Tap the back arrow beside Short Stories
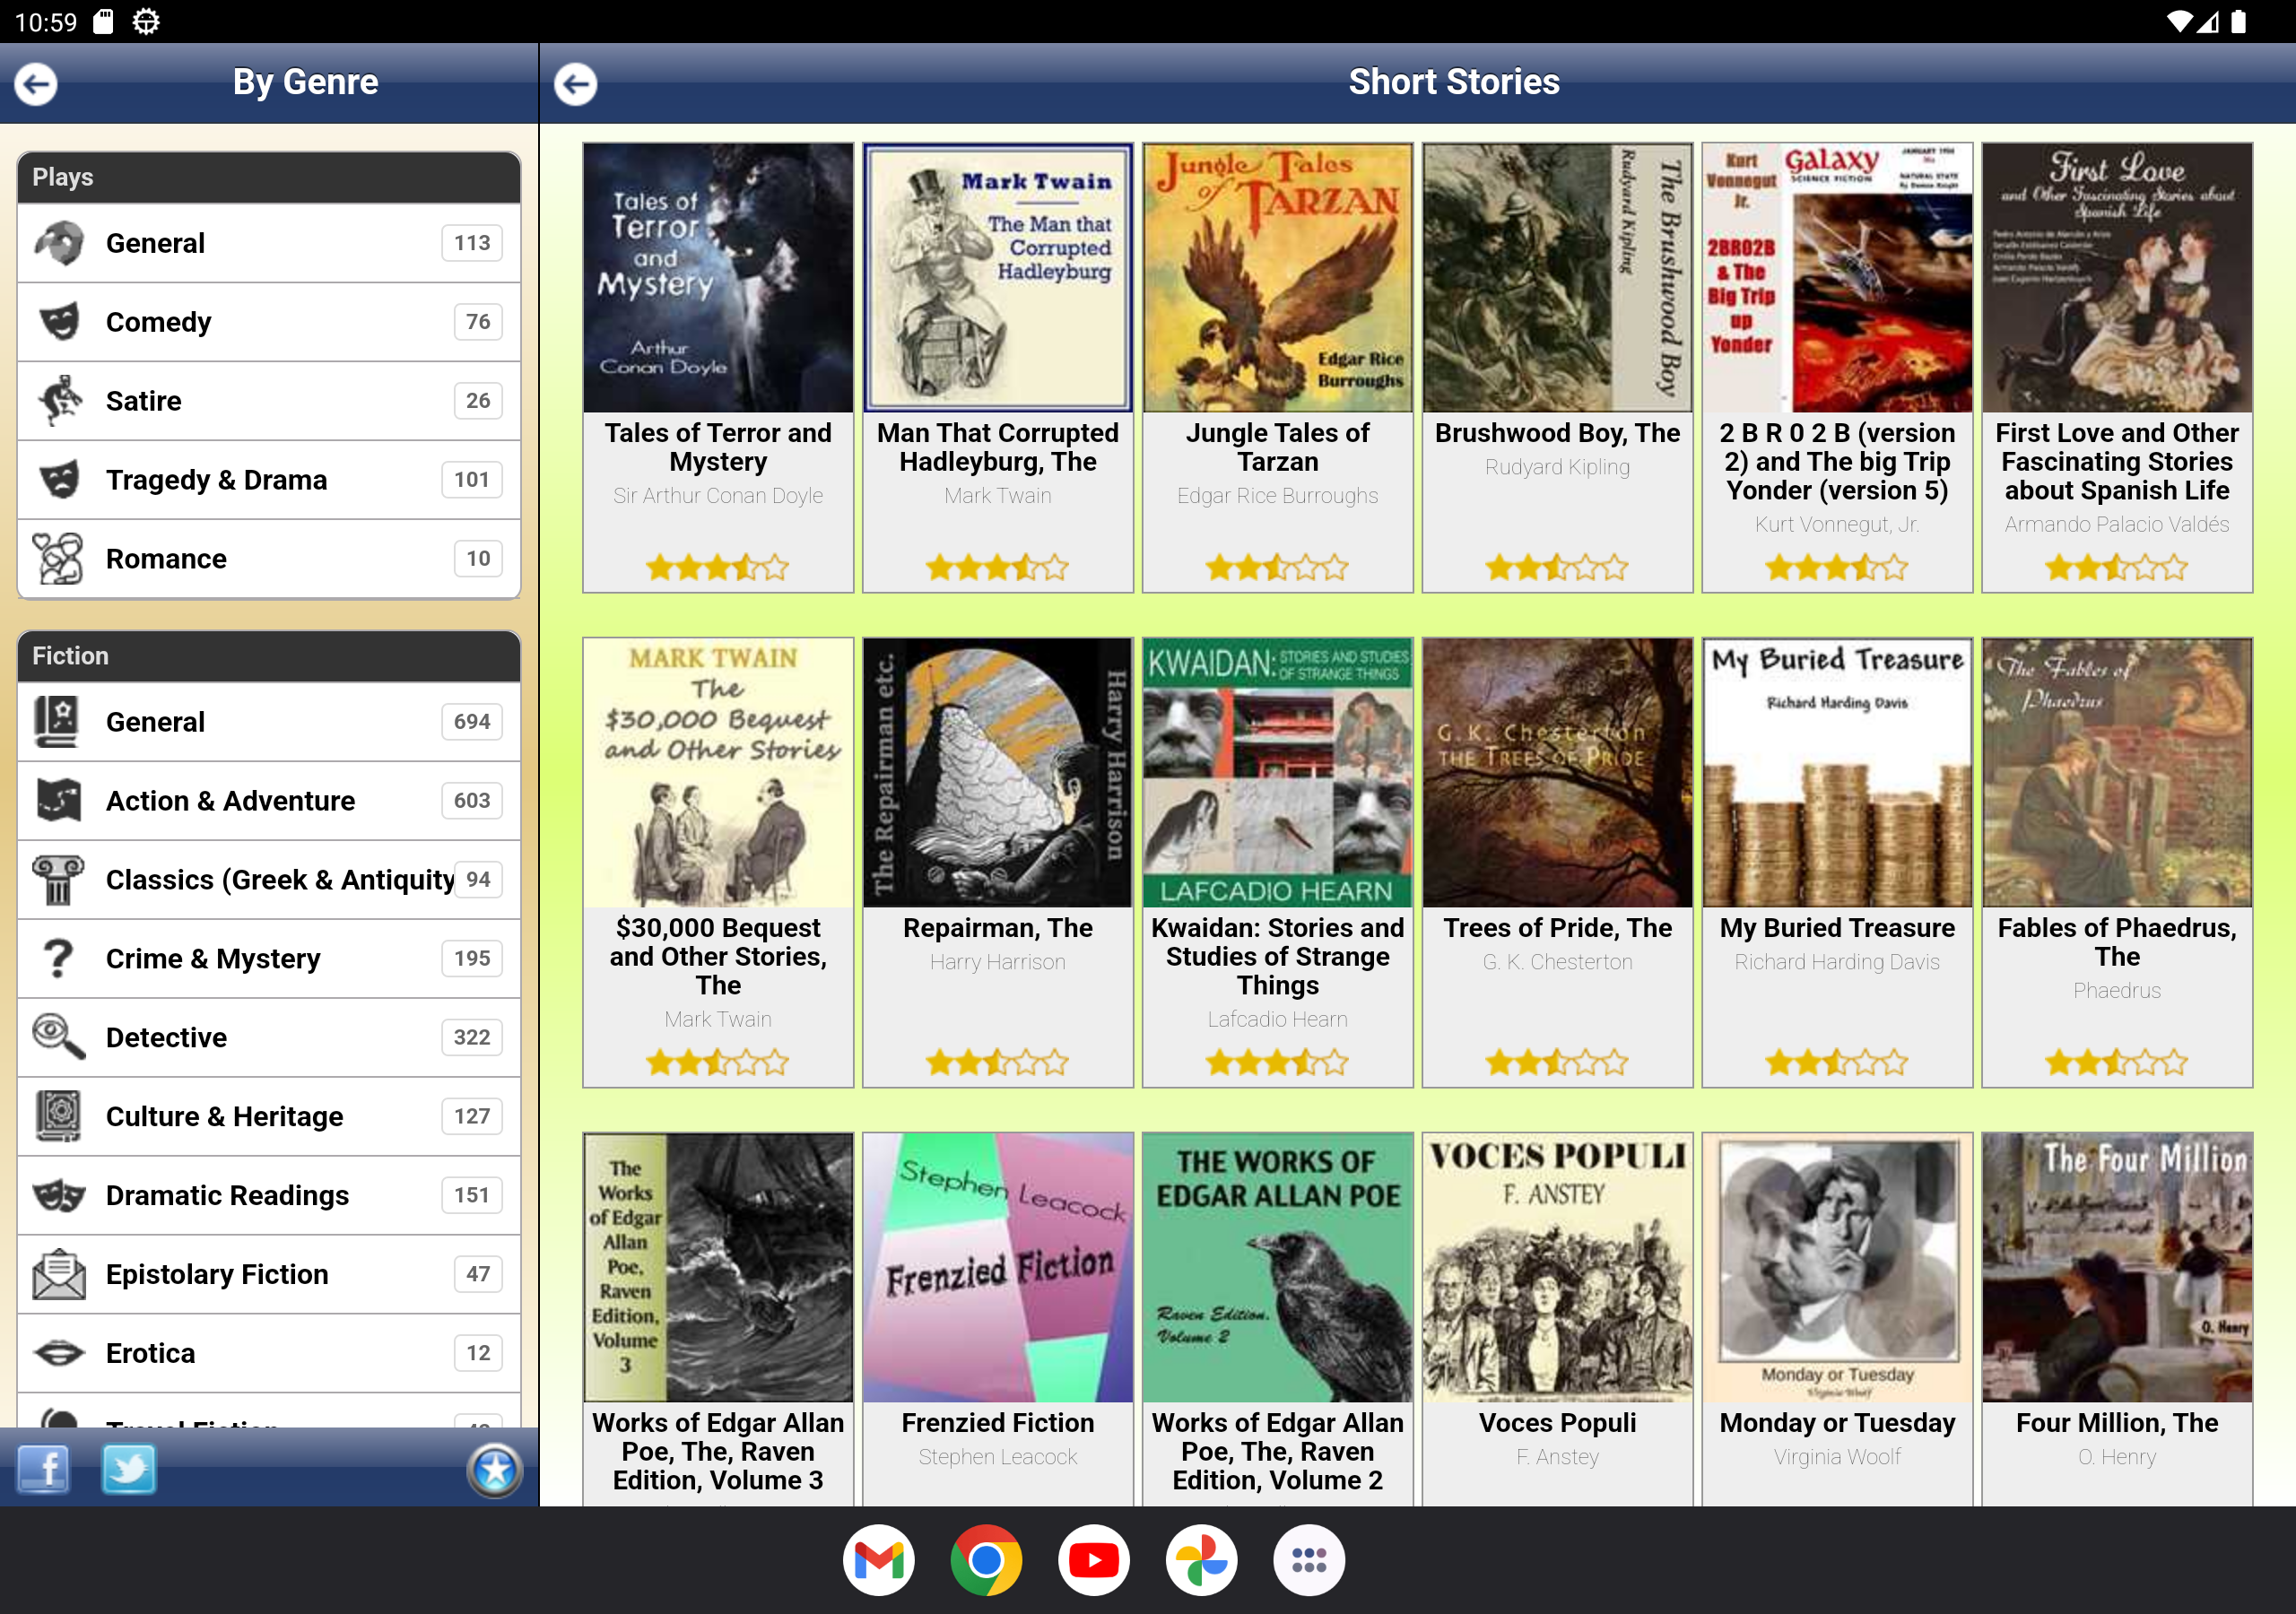Screen dimensions: 2296x1614 pyautogui.click(x=576, y=84)
